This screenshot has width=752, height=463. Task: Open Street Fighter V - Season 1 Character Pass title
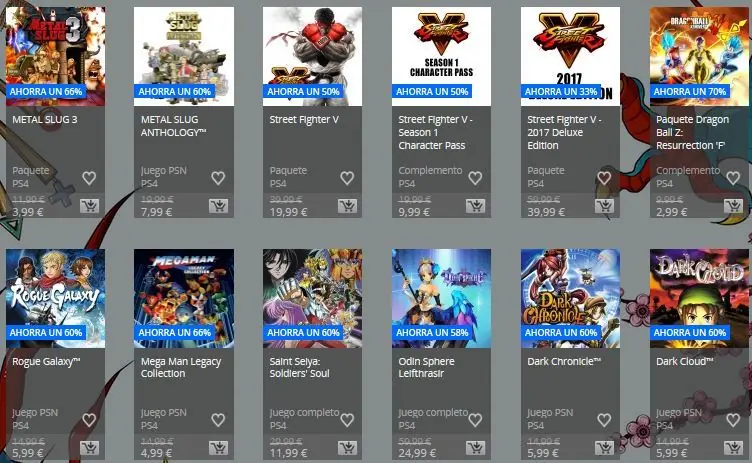pyautogui.click(x=435, y=132)
